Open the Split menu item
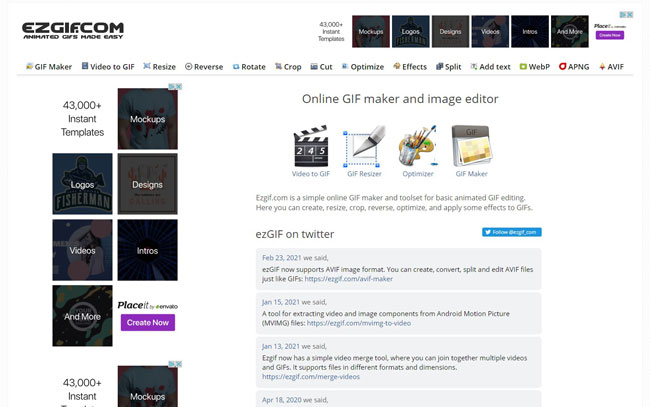This screenshot has width=650, height=407. [449, 67]
